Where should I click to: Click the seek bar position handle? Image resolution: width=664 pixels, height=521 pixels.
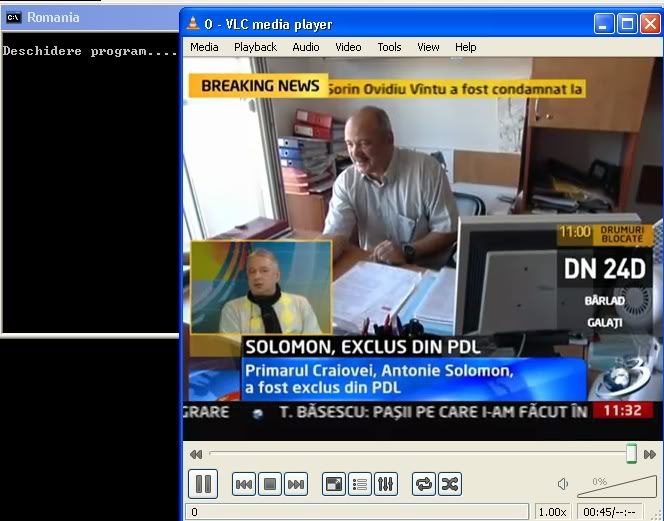[631, 454]
